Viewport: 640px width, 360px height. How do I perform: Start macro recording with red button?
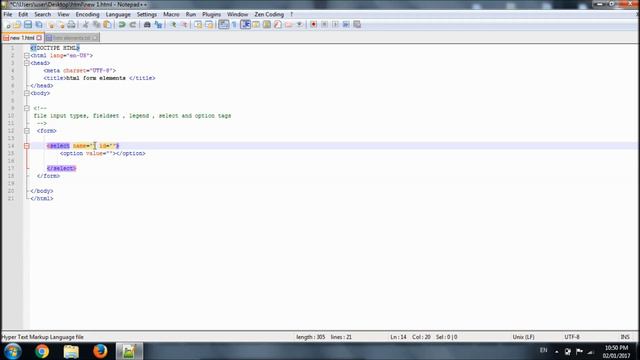pos(313,25)
